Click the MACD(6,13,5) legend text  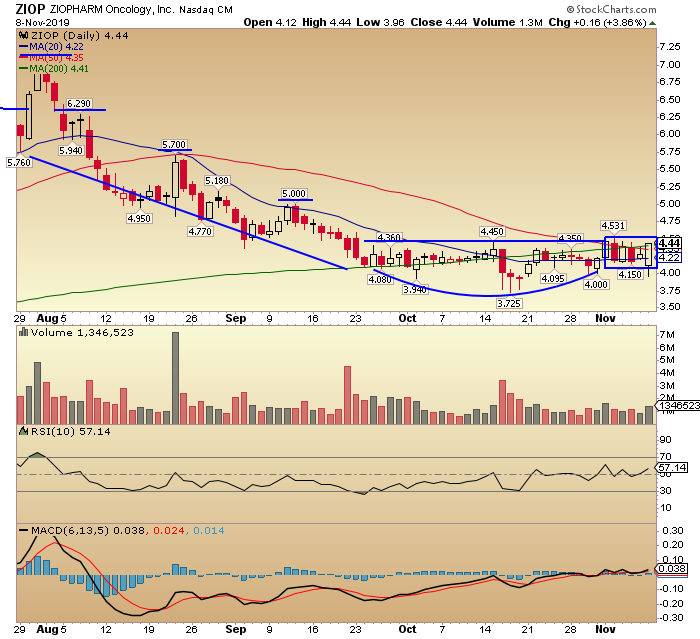pyautogui.click(x=70, y=530)
